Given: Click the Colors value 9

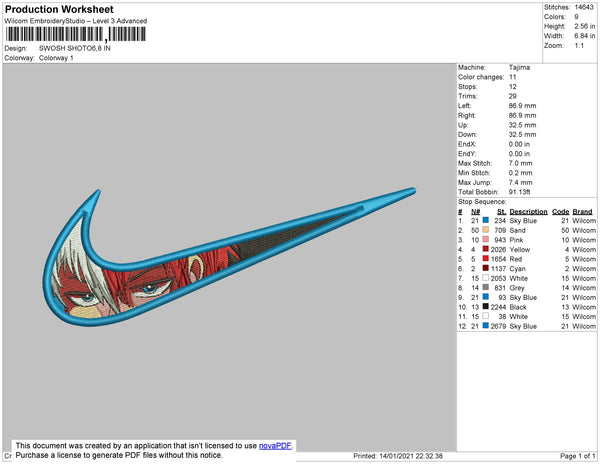Looking at the screenshot, I should pyautogui.click(x=576, y=17).
